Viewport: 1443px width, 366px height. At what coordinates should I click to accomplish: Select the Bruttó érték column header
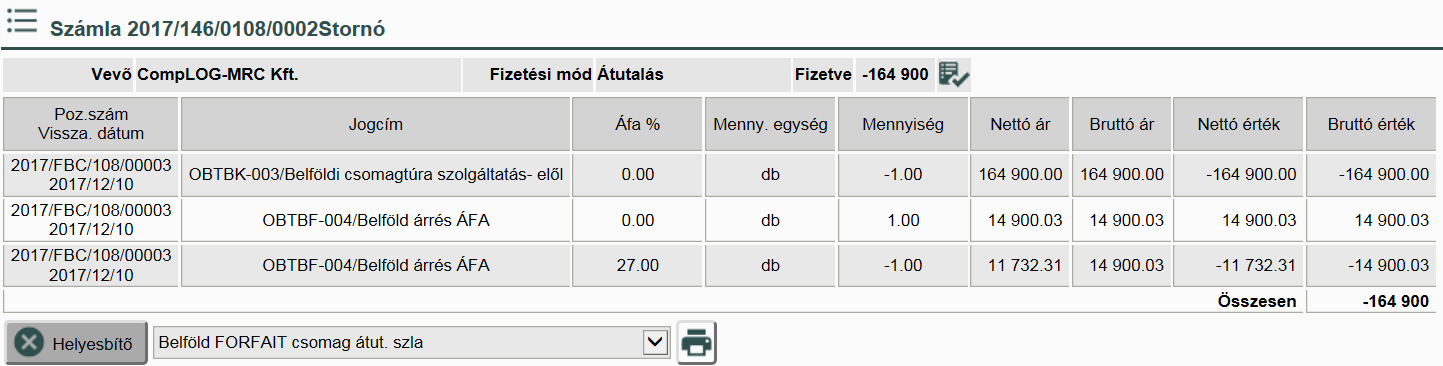[1371, 125]
